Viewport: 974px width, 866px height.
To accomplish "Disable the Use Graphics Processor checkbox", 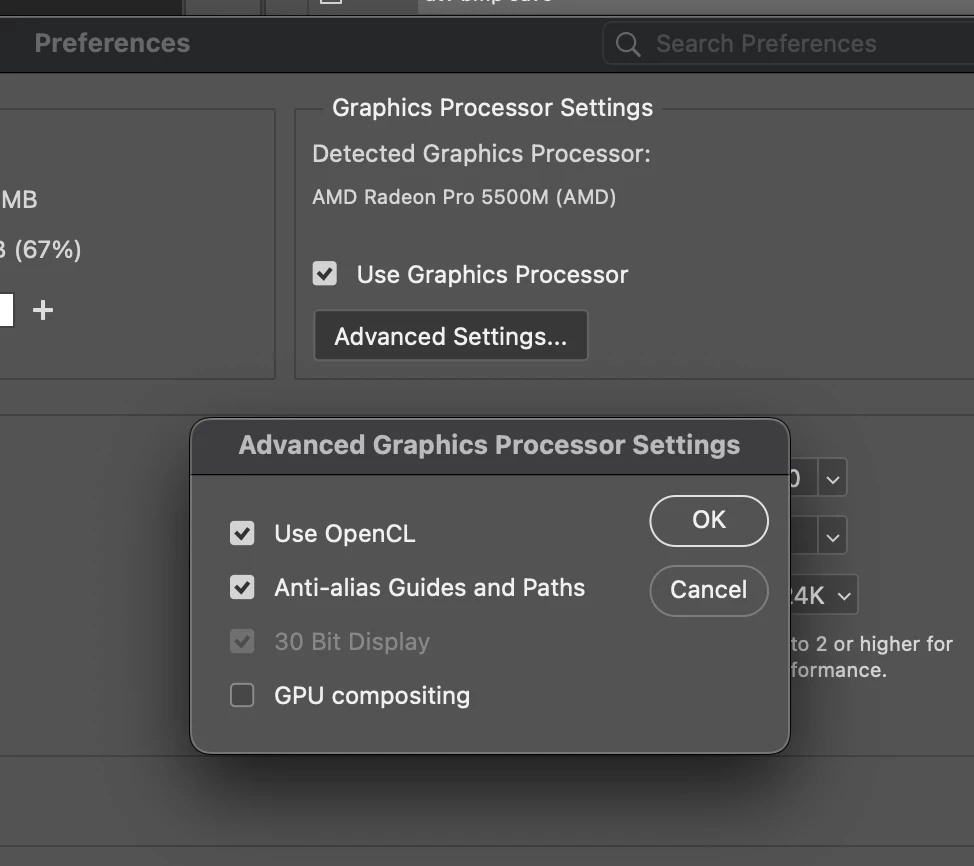I will pos(325,274).
